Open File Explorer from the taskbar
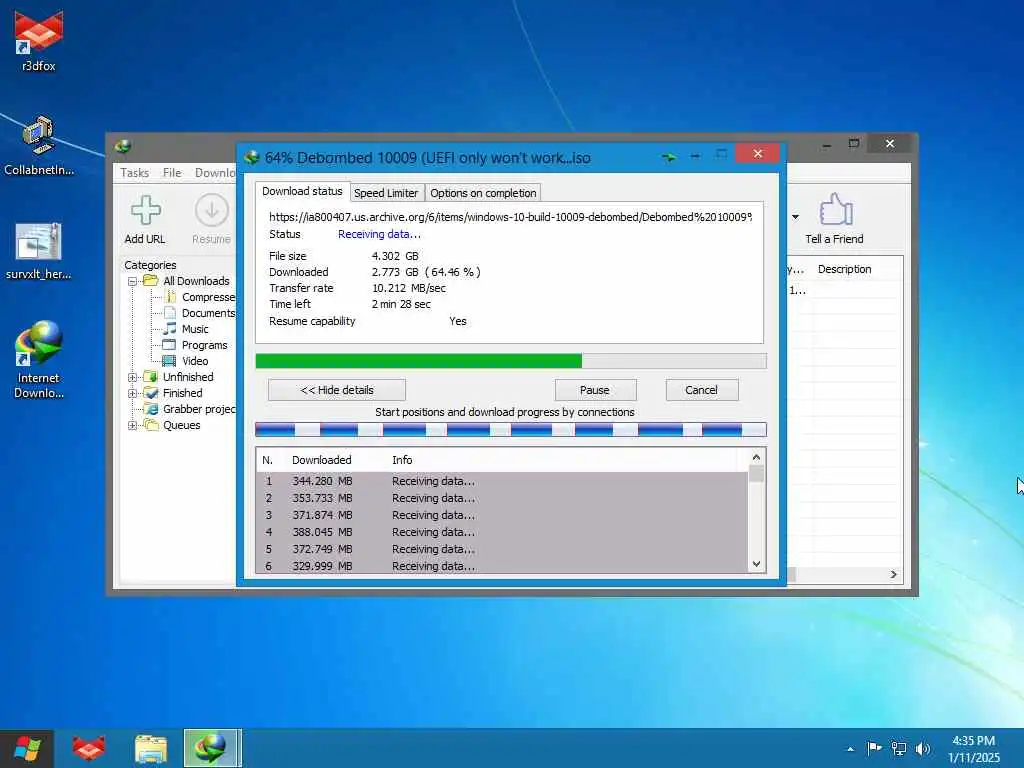The image size is (1024, 768). click(151, 748)
